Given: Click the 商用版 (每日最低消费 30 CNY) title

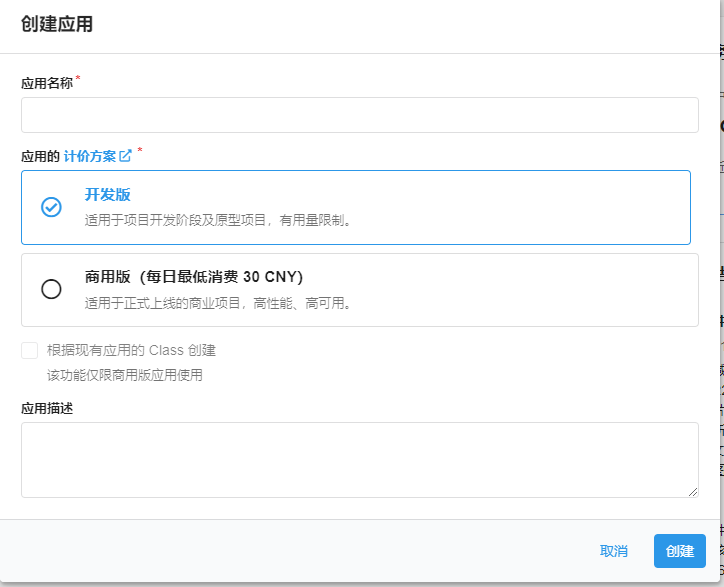Looking at the screenshot, I should [x=194, y=277].
